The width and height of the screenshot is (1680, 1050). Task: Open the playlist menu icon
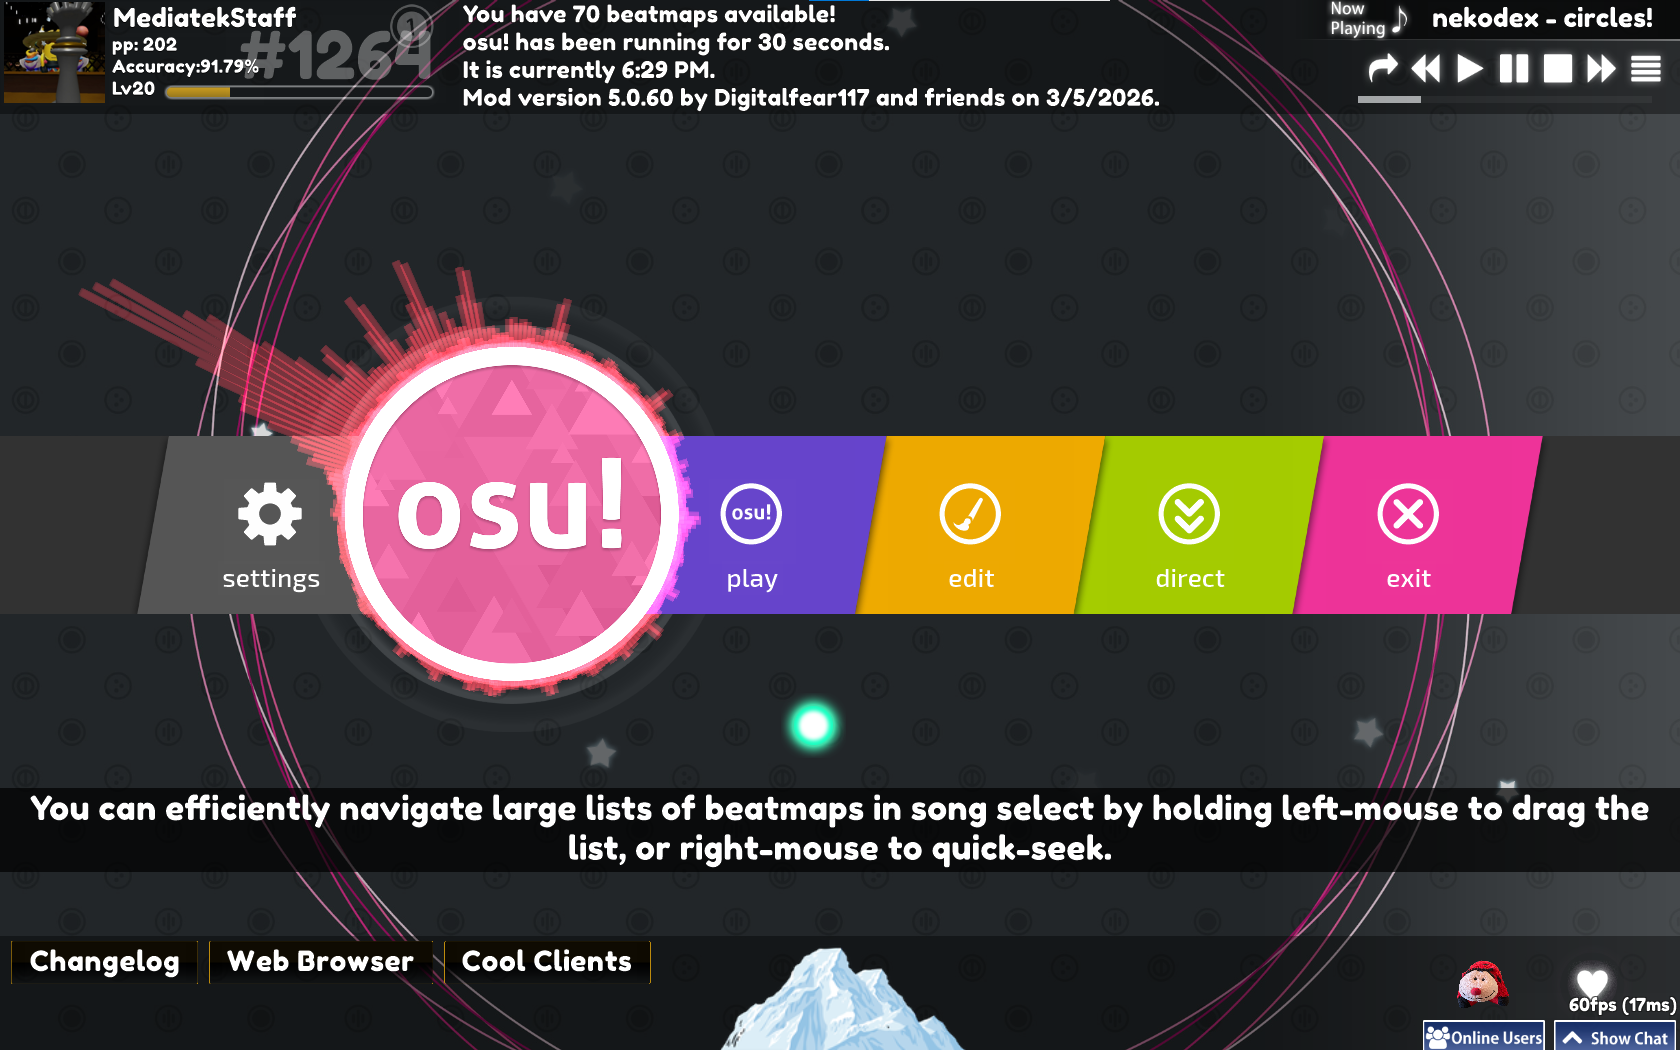click(1646, 69)
